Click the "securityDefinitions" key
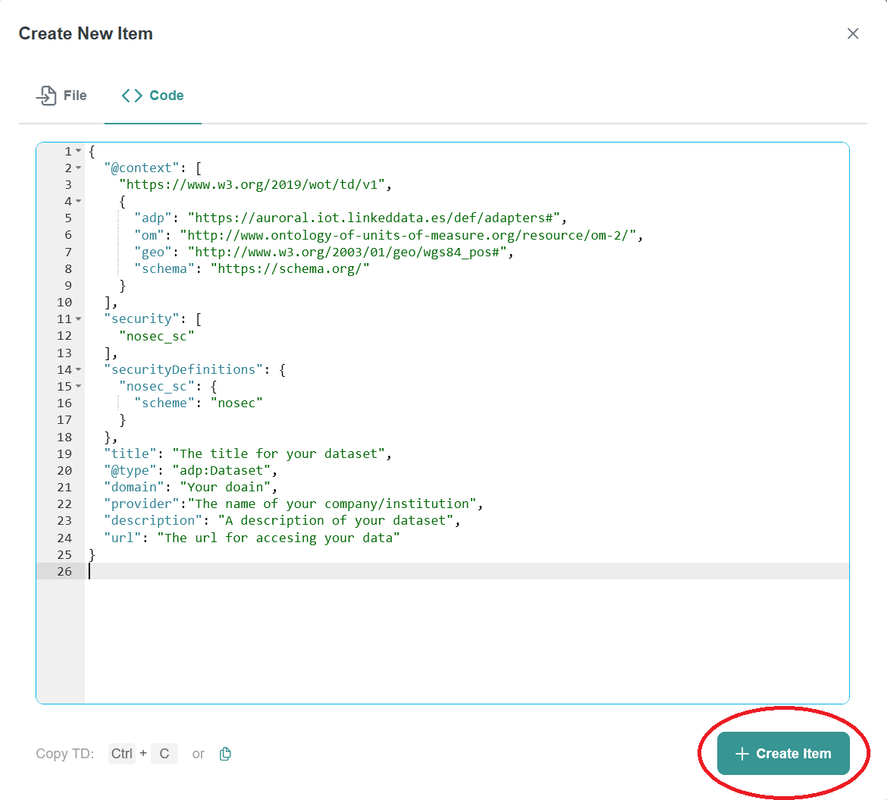The width and height of the screenshot is (887, 800). point(183,369)
